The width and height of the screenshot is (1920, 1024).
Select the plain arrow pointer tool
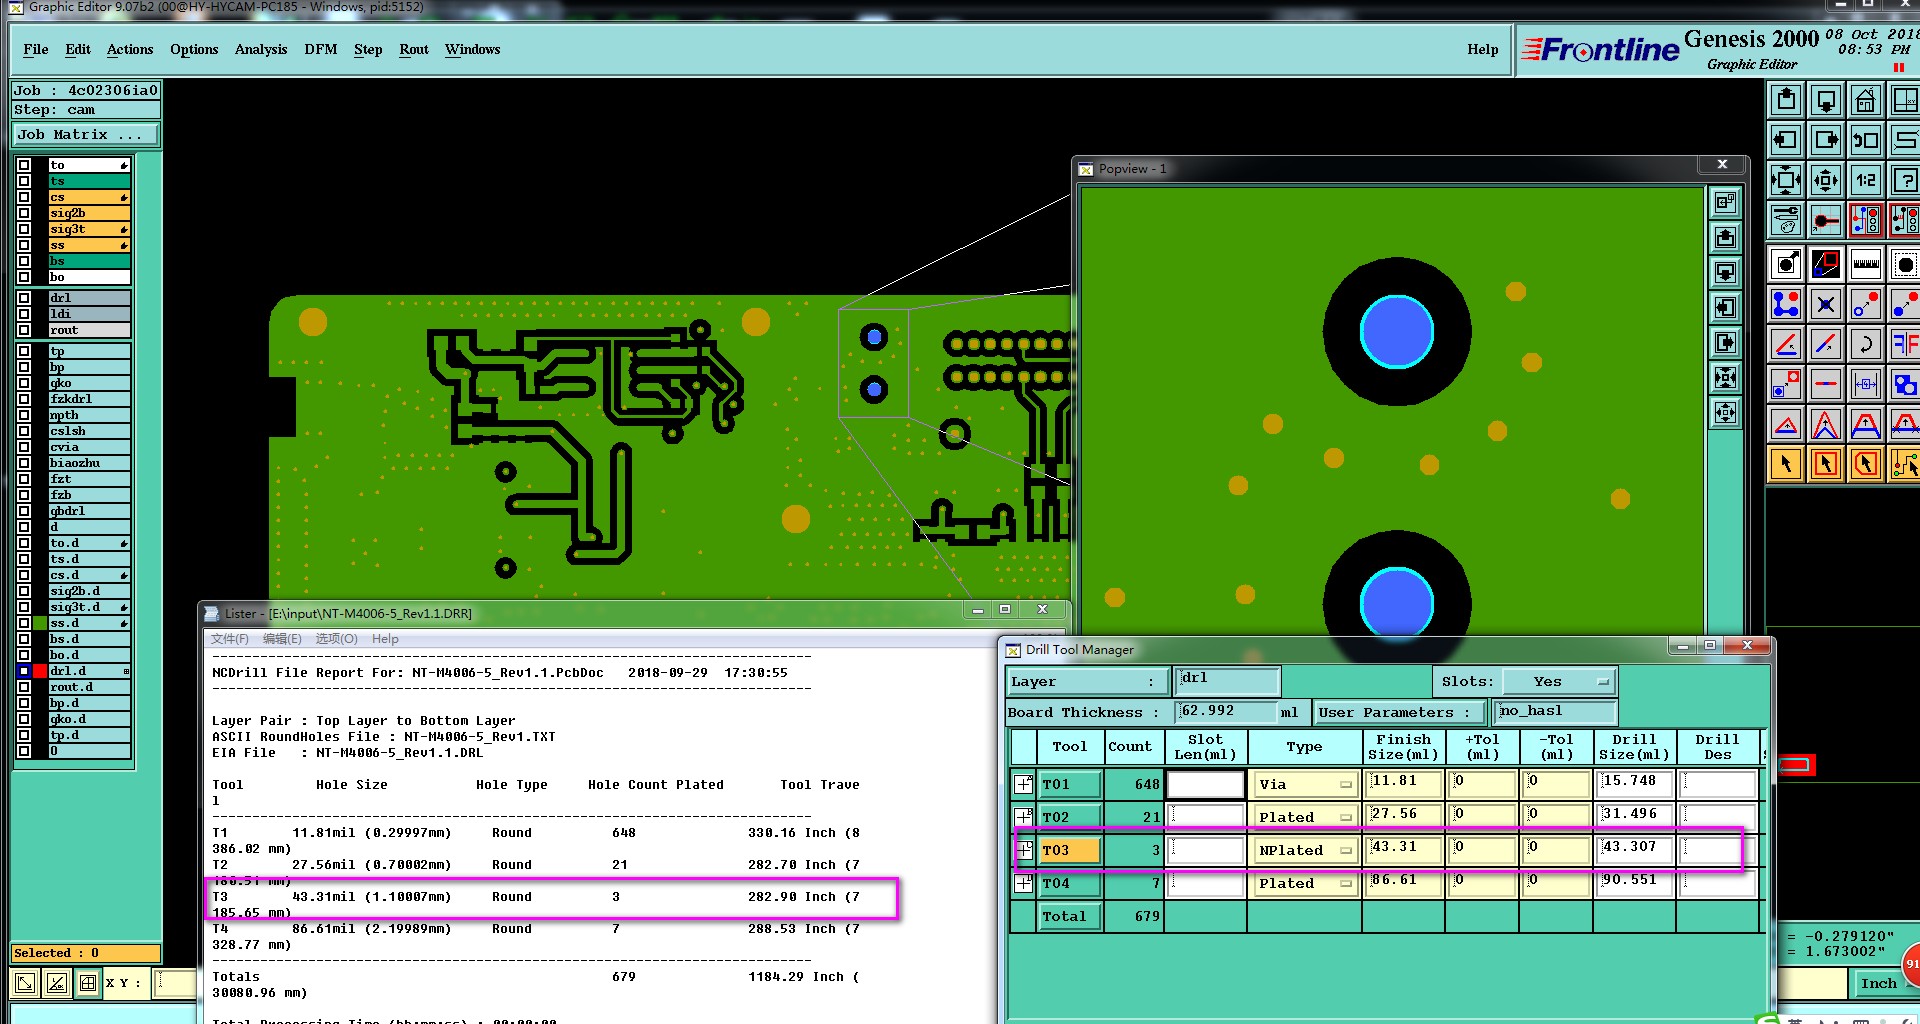1786,464
